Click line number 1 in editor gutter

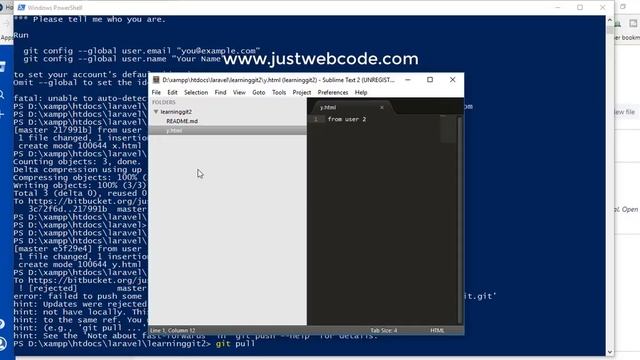tap(316, 119)
